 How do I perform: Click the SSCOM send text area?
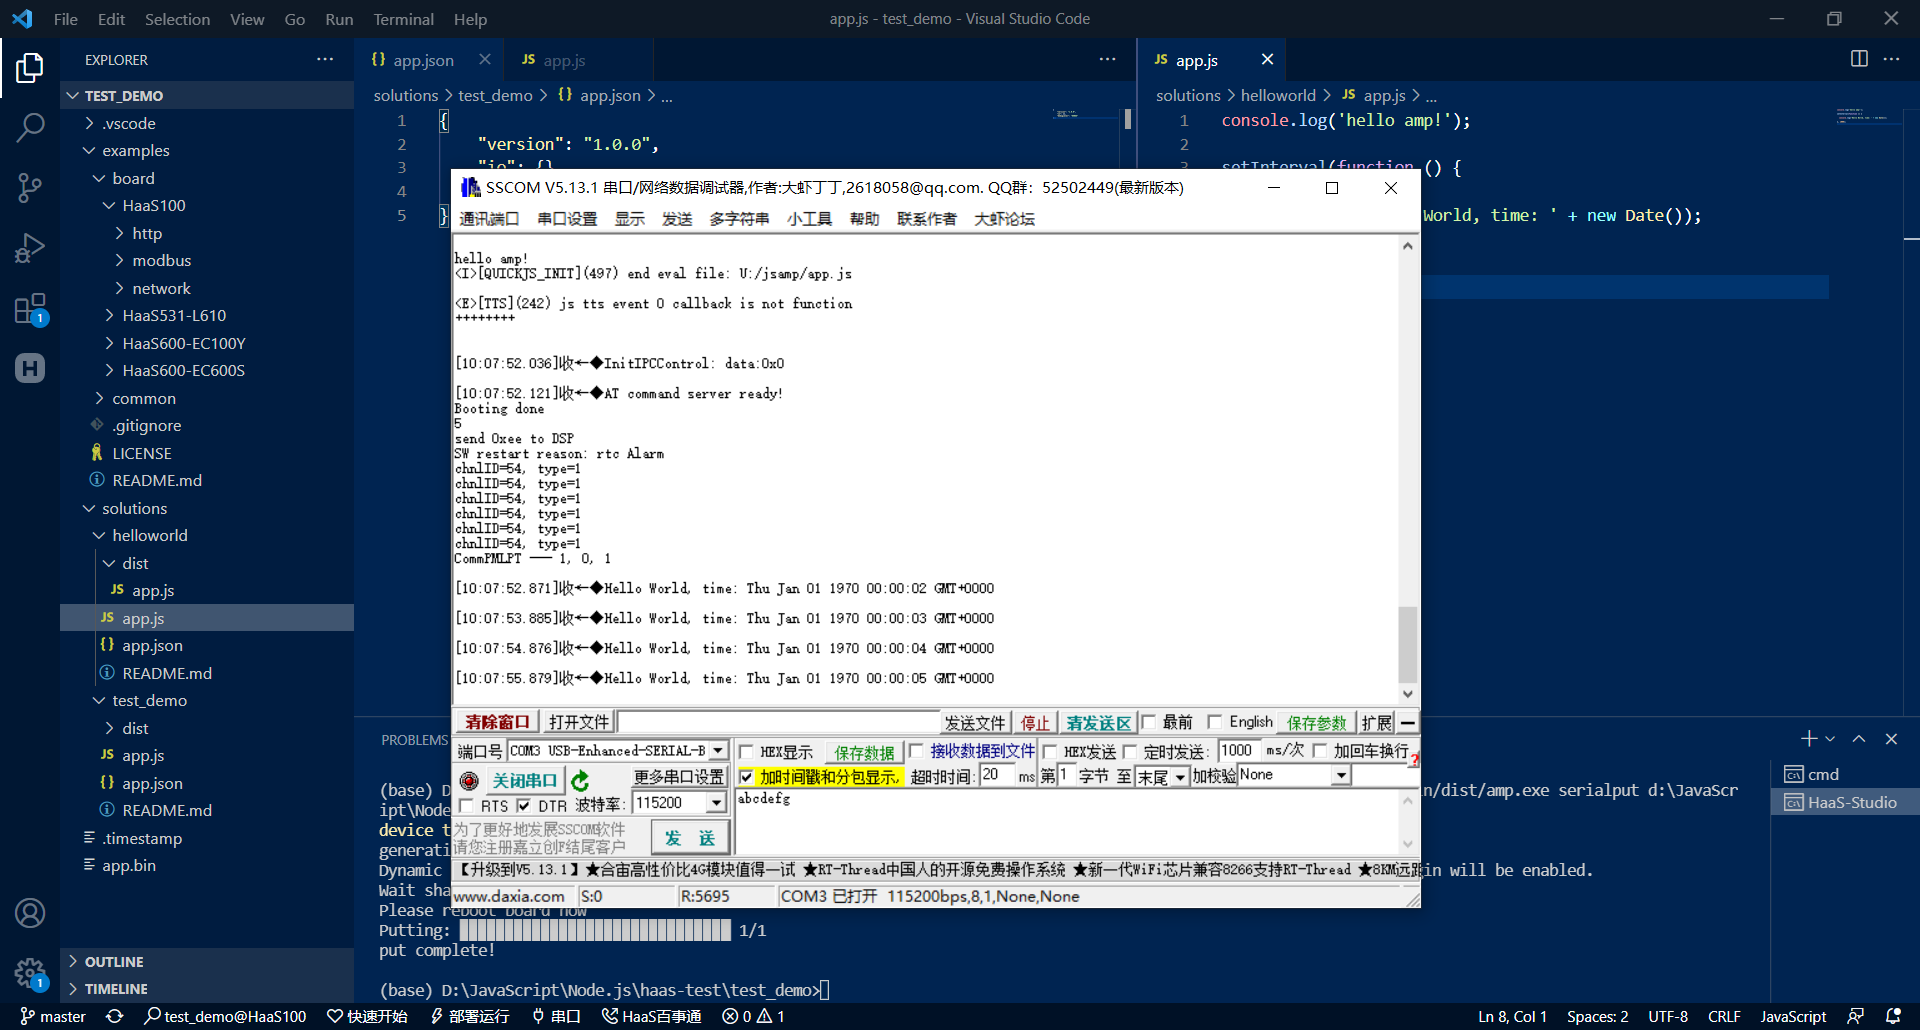(x=1068, y=821)
